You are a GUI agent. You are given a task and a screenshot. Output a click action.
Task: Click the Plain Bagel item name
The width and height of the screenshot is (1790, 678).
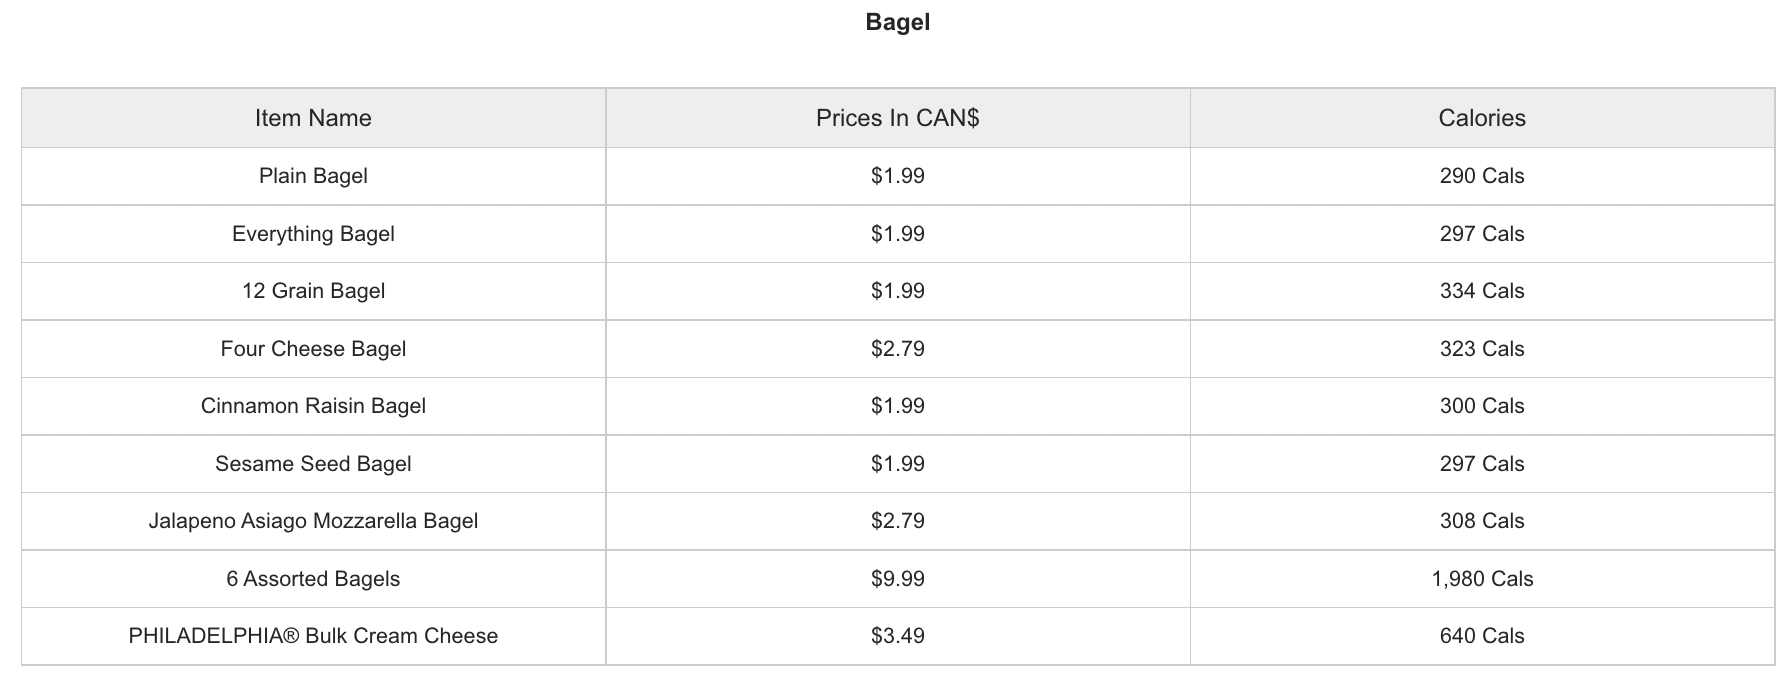(313, 176)
